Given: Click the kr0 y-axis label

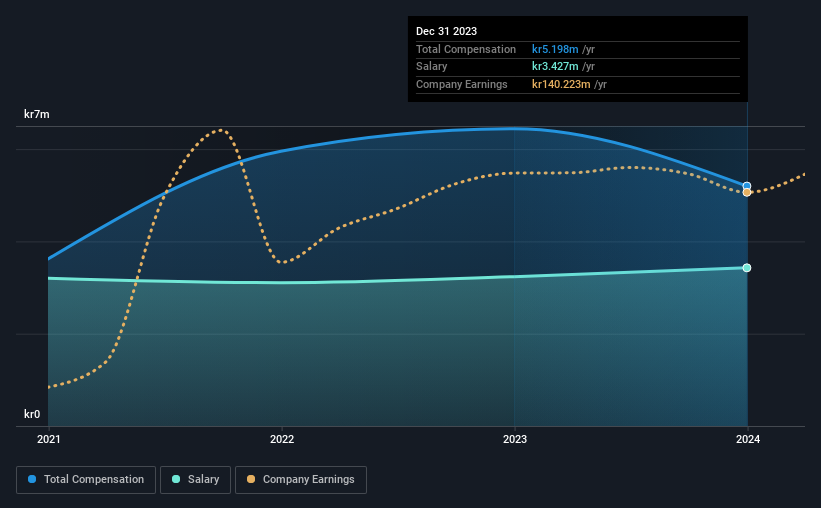Looking at the screenshot, I should coord(32,414).
